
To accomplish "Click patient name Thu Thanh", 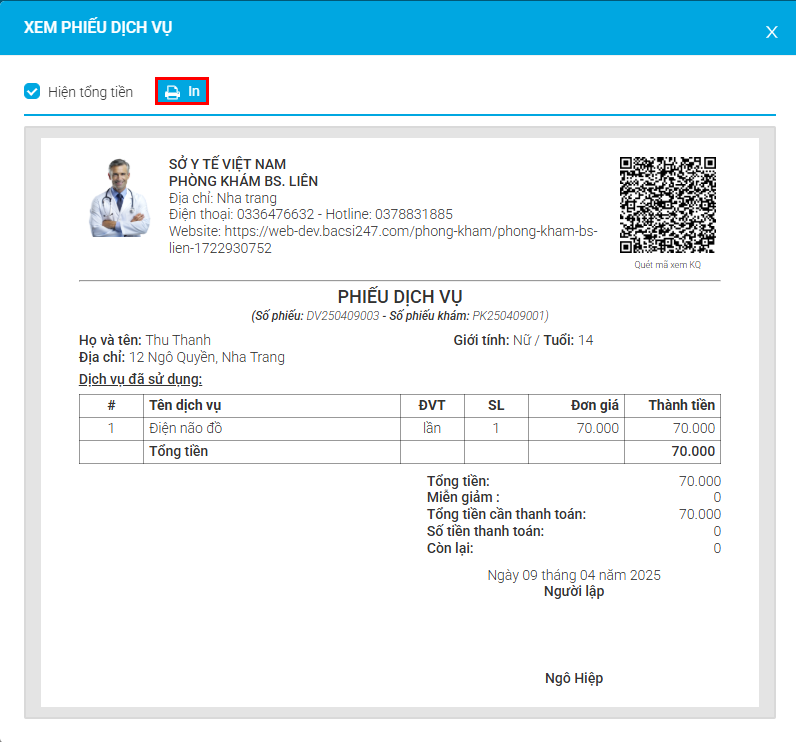I will (x=178, y=340).
